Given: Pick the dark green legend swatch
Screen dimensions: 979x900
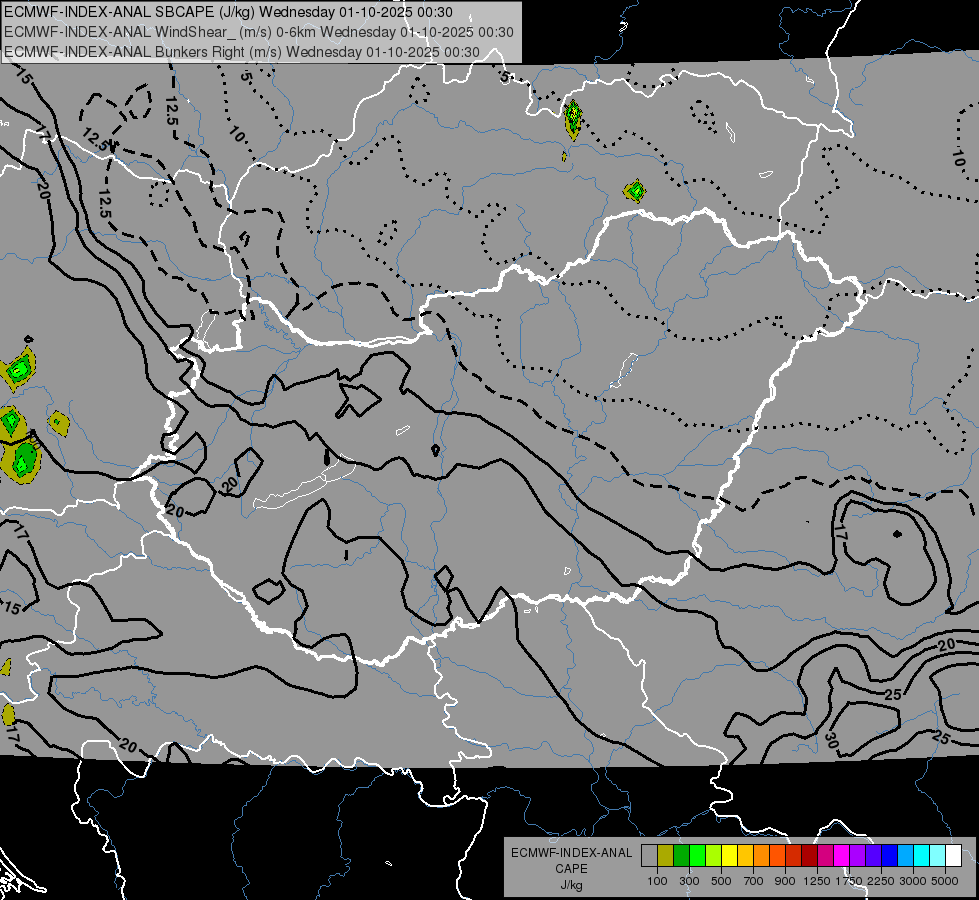Looking at the screenshot, I should coord(681,856).
